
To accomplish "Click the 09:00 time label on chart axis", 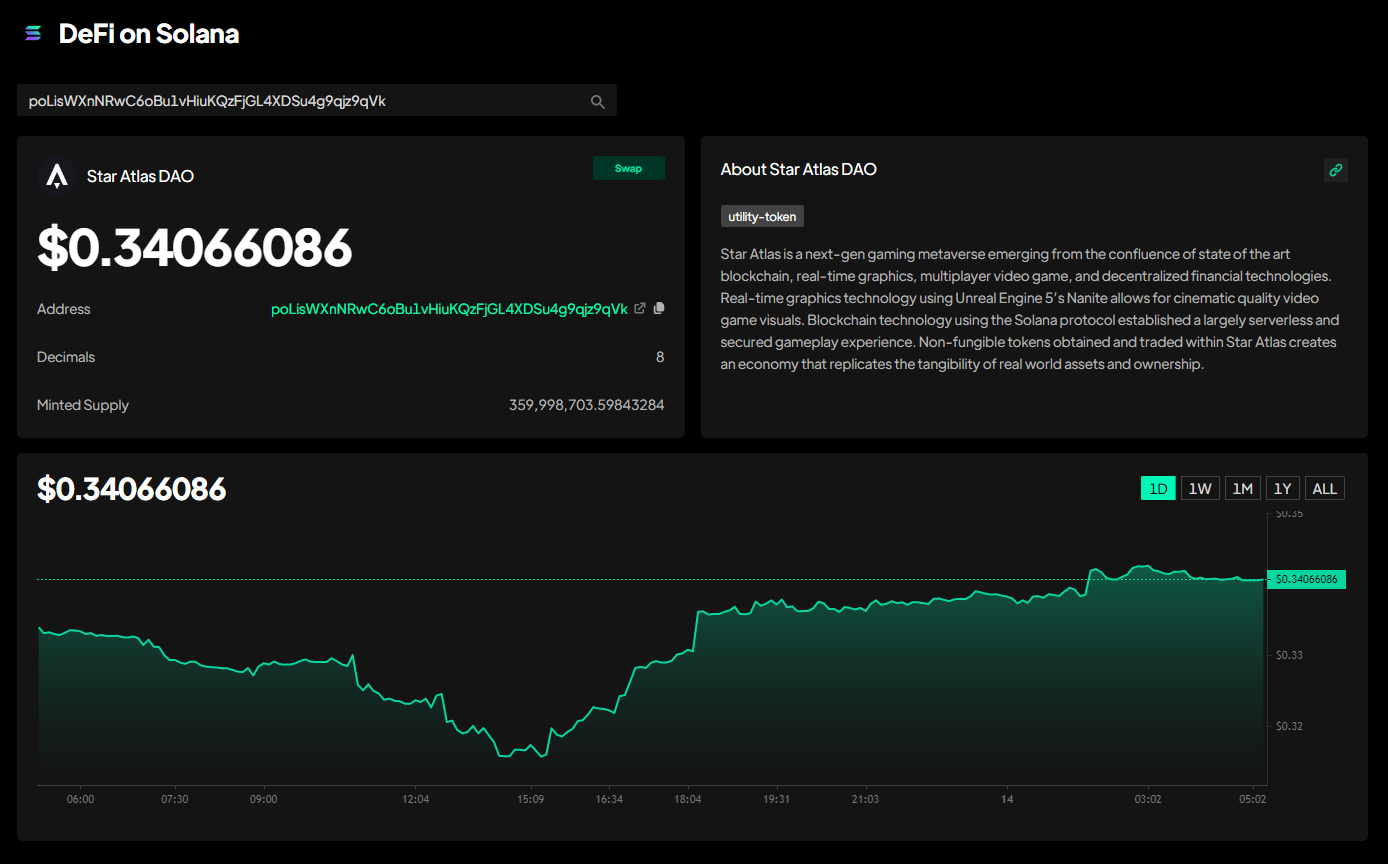I will (264, 799).
